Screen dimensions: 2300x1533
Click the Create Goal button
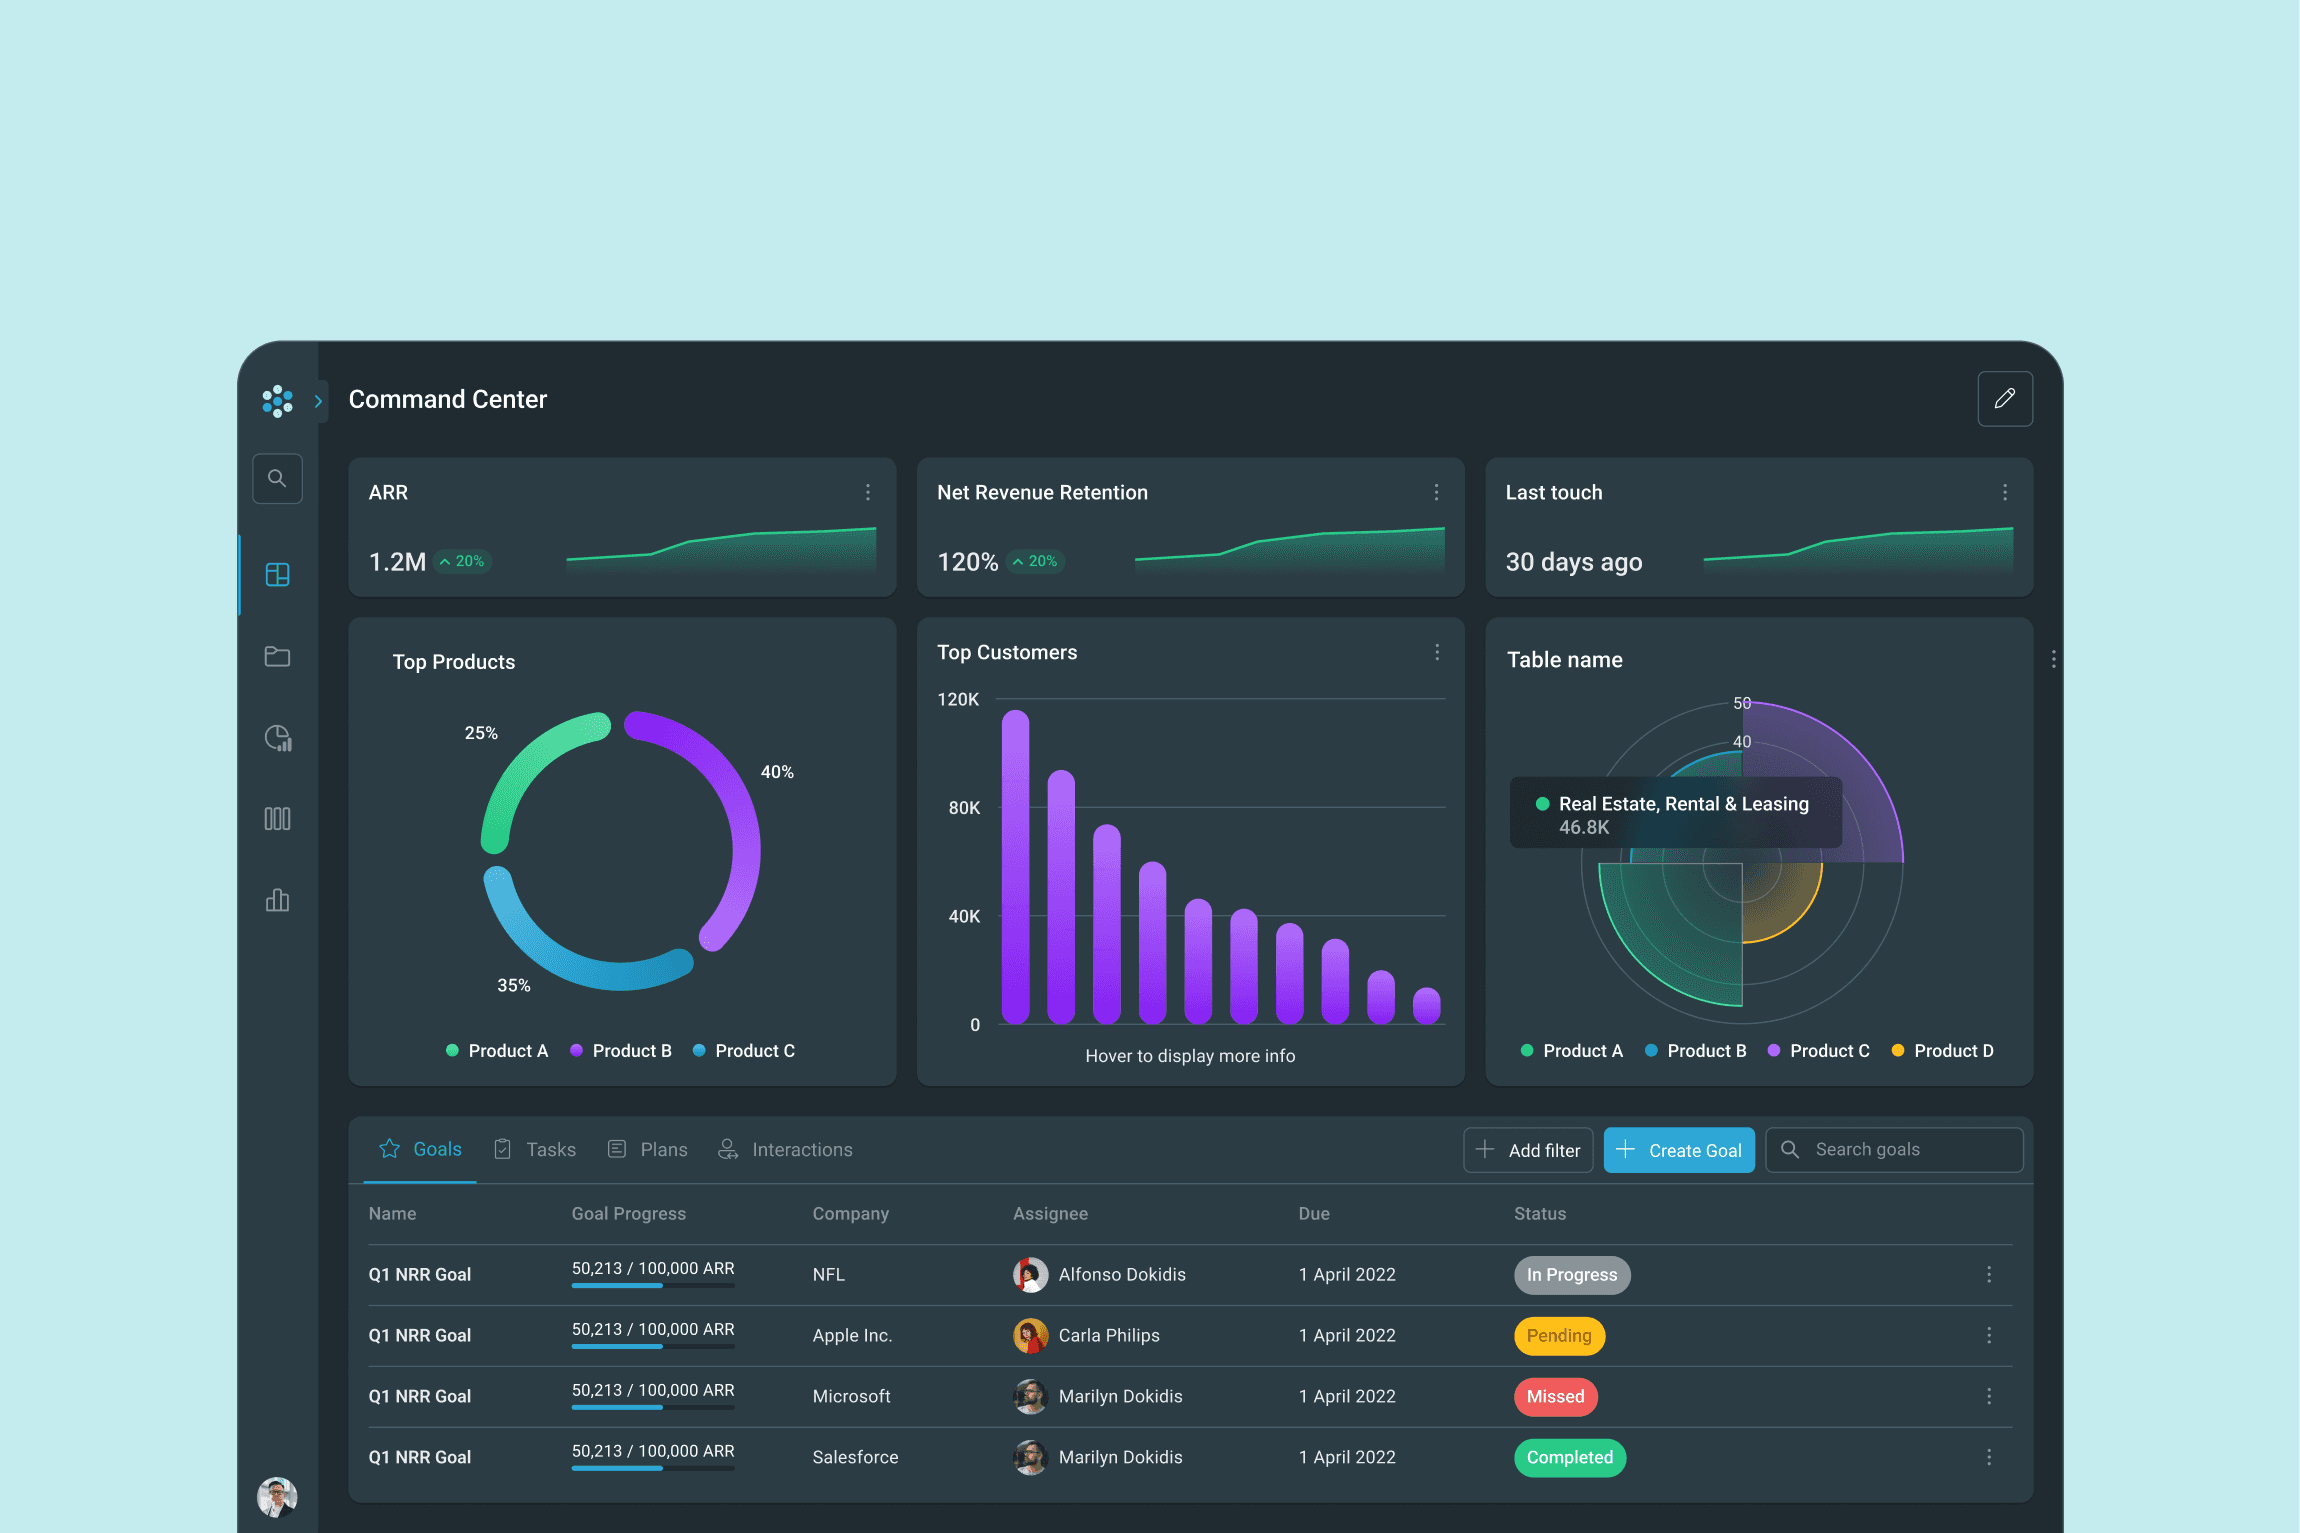click(x=1679, y=1150)
